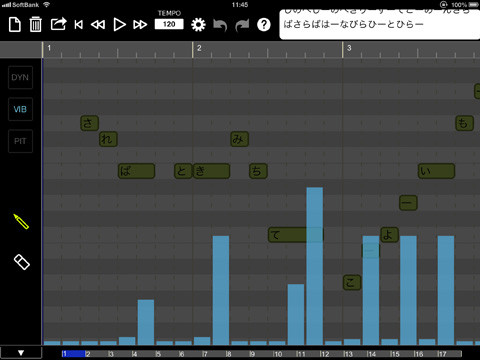
Task: Jump to section 5 in the overview bar
Action: [167, 354]
